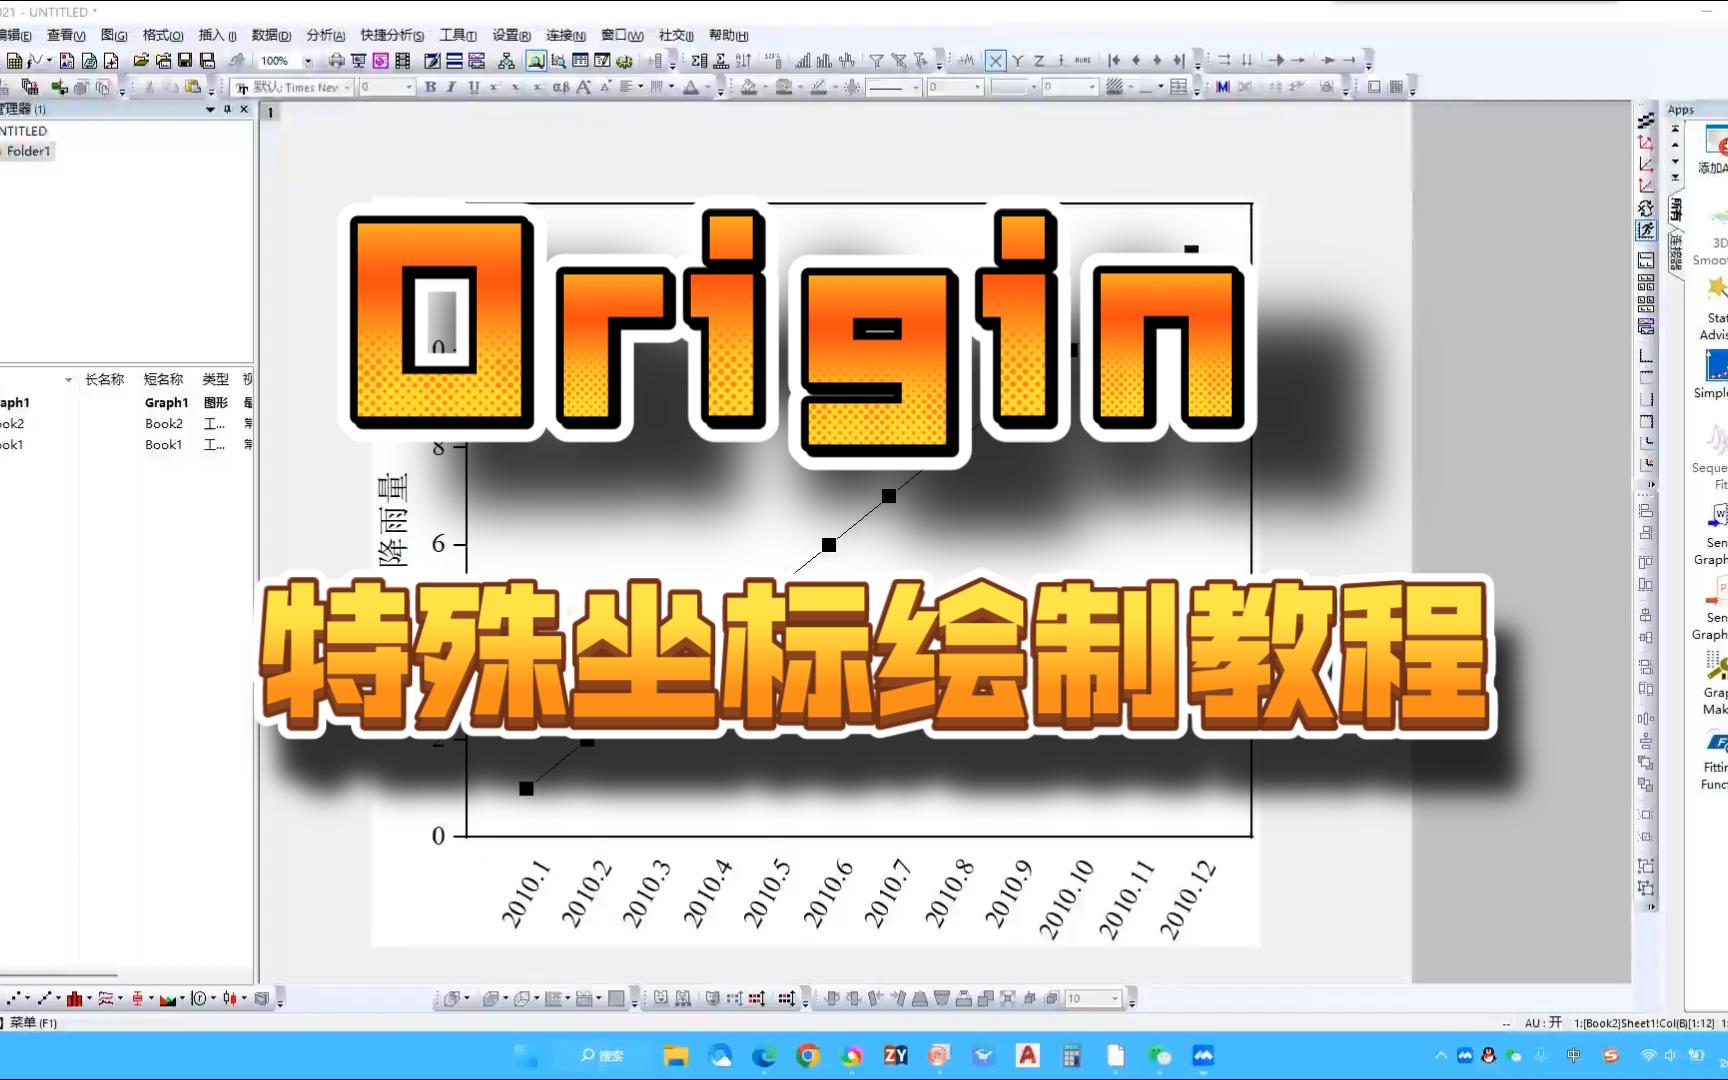Click the Move to First arrow icon

coord(1114,61)
